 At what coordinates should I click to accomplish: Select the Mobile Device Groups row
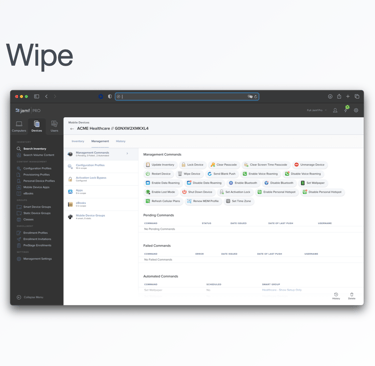tap(101, 217)
